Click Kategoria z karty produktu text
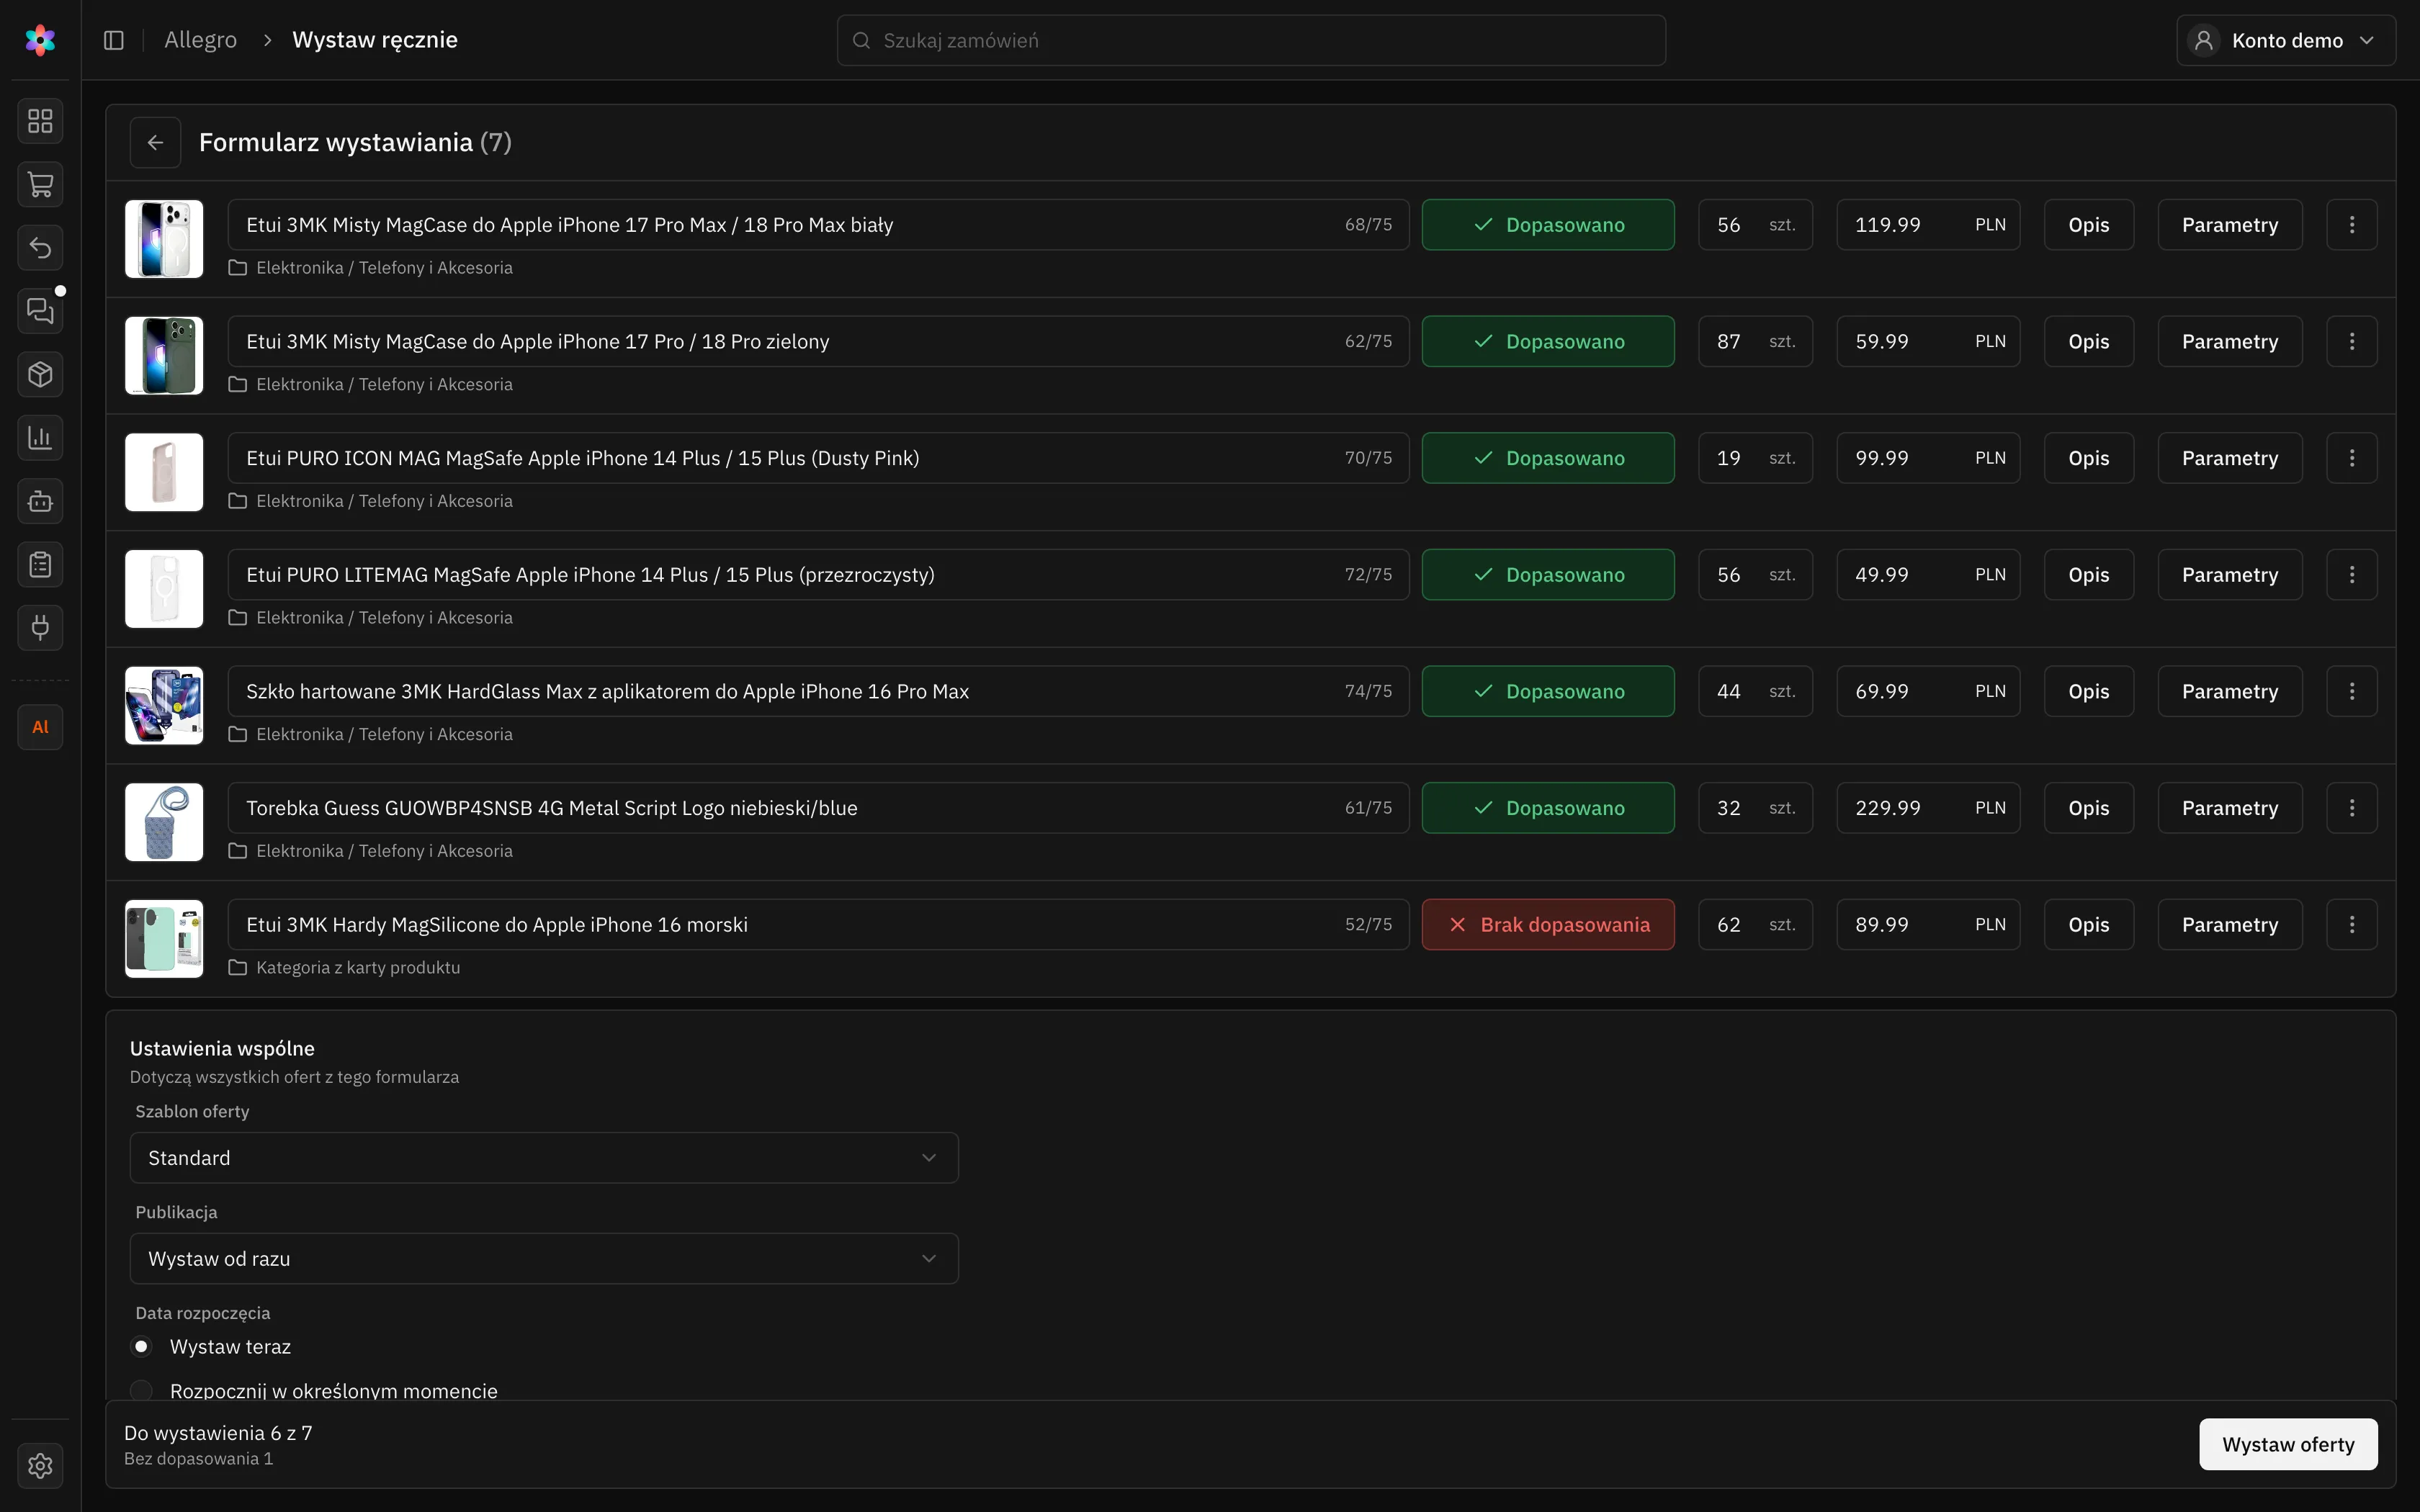The height and width of the screenshot is (1512, 2420). click(358, 968)
